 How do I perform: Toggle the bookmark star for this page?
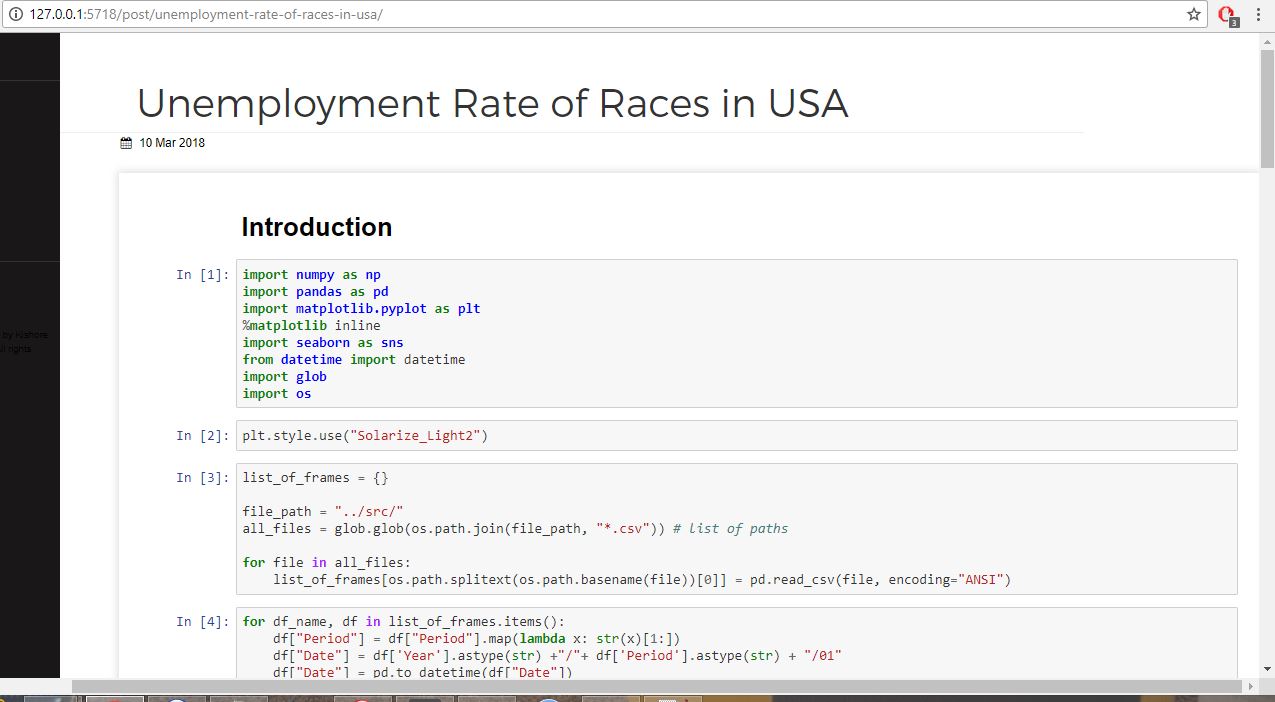1191,14
